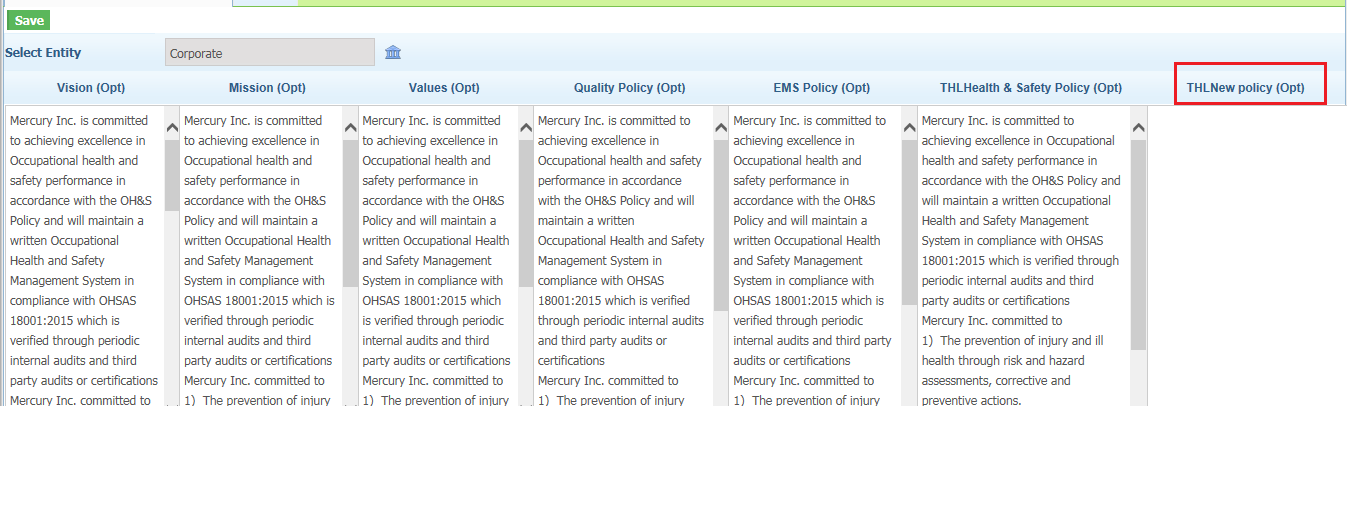Click the entity building icon beside Corporate

pos(393,53)
